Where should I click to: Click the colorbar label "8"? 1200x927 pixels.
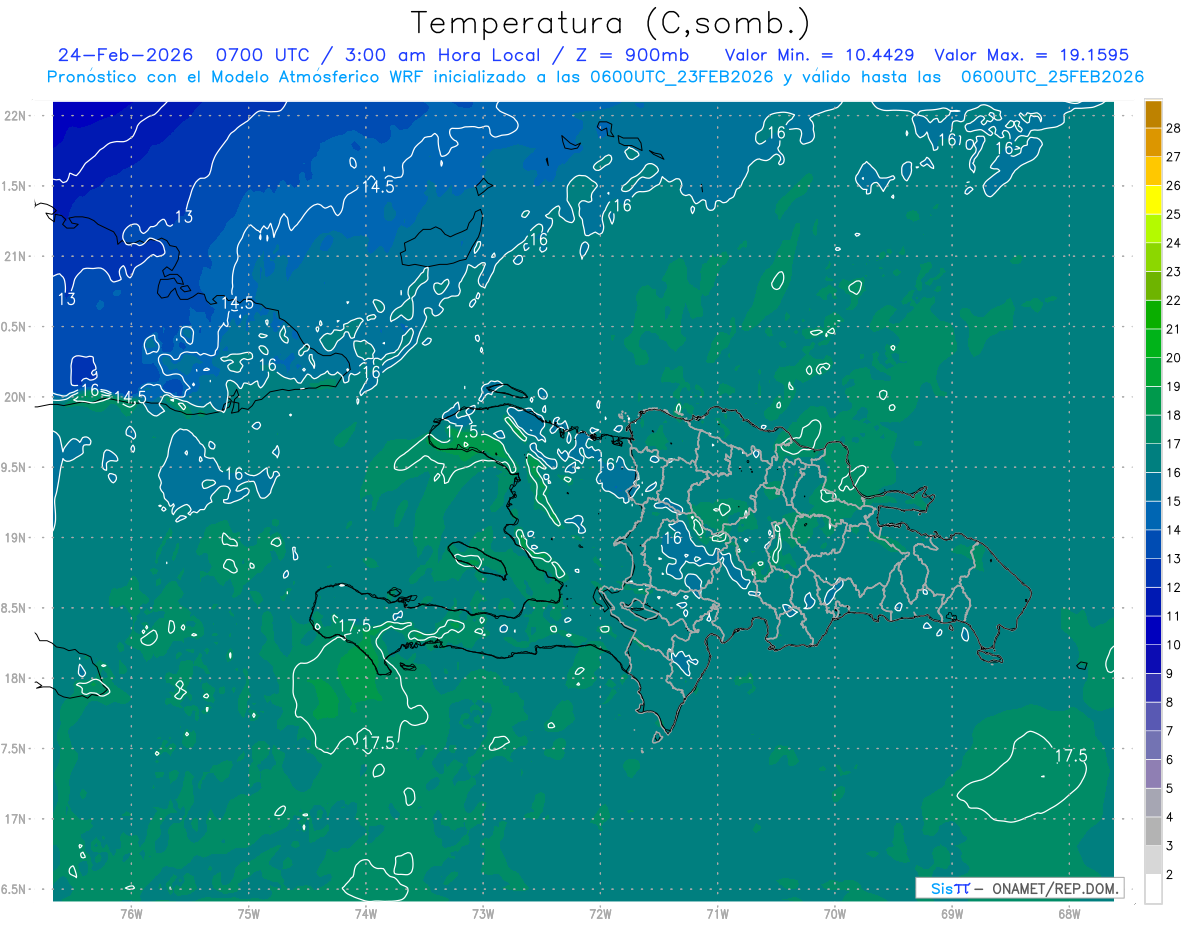point(1169,703)
